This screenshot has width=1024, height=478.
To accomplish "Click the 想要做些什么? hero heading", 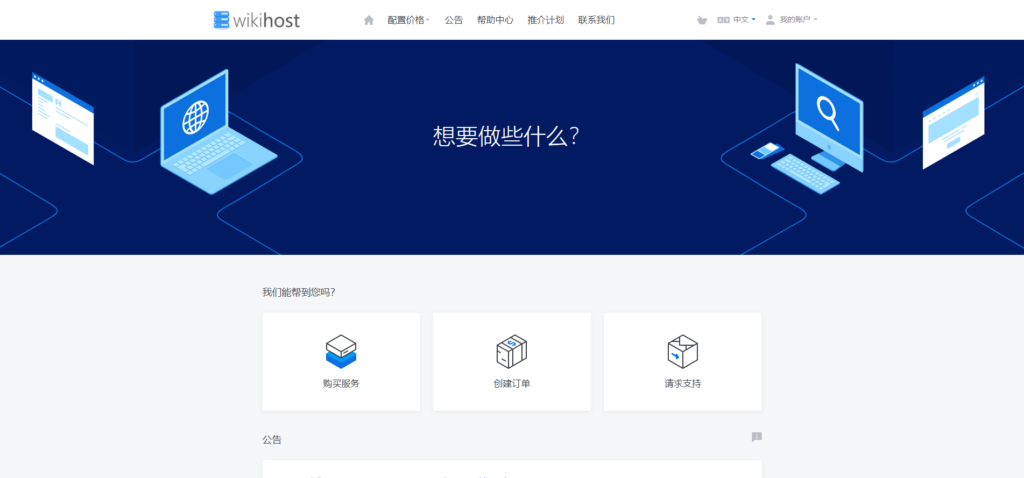I will (x=506, y=136).
